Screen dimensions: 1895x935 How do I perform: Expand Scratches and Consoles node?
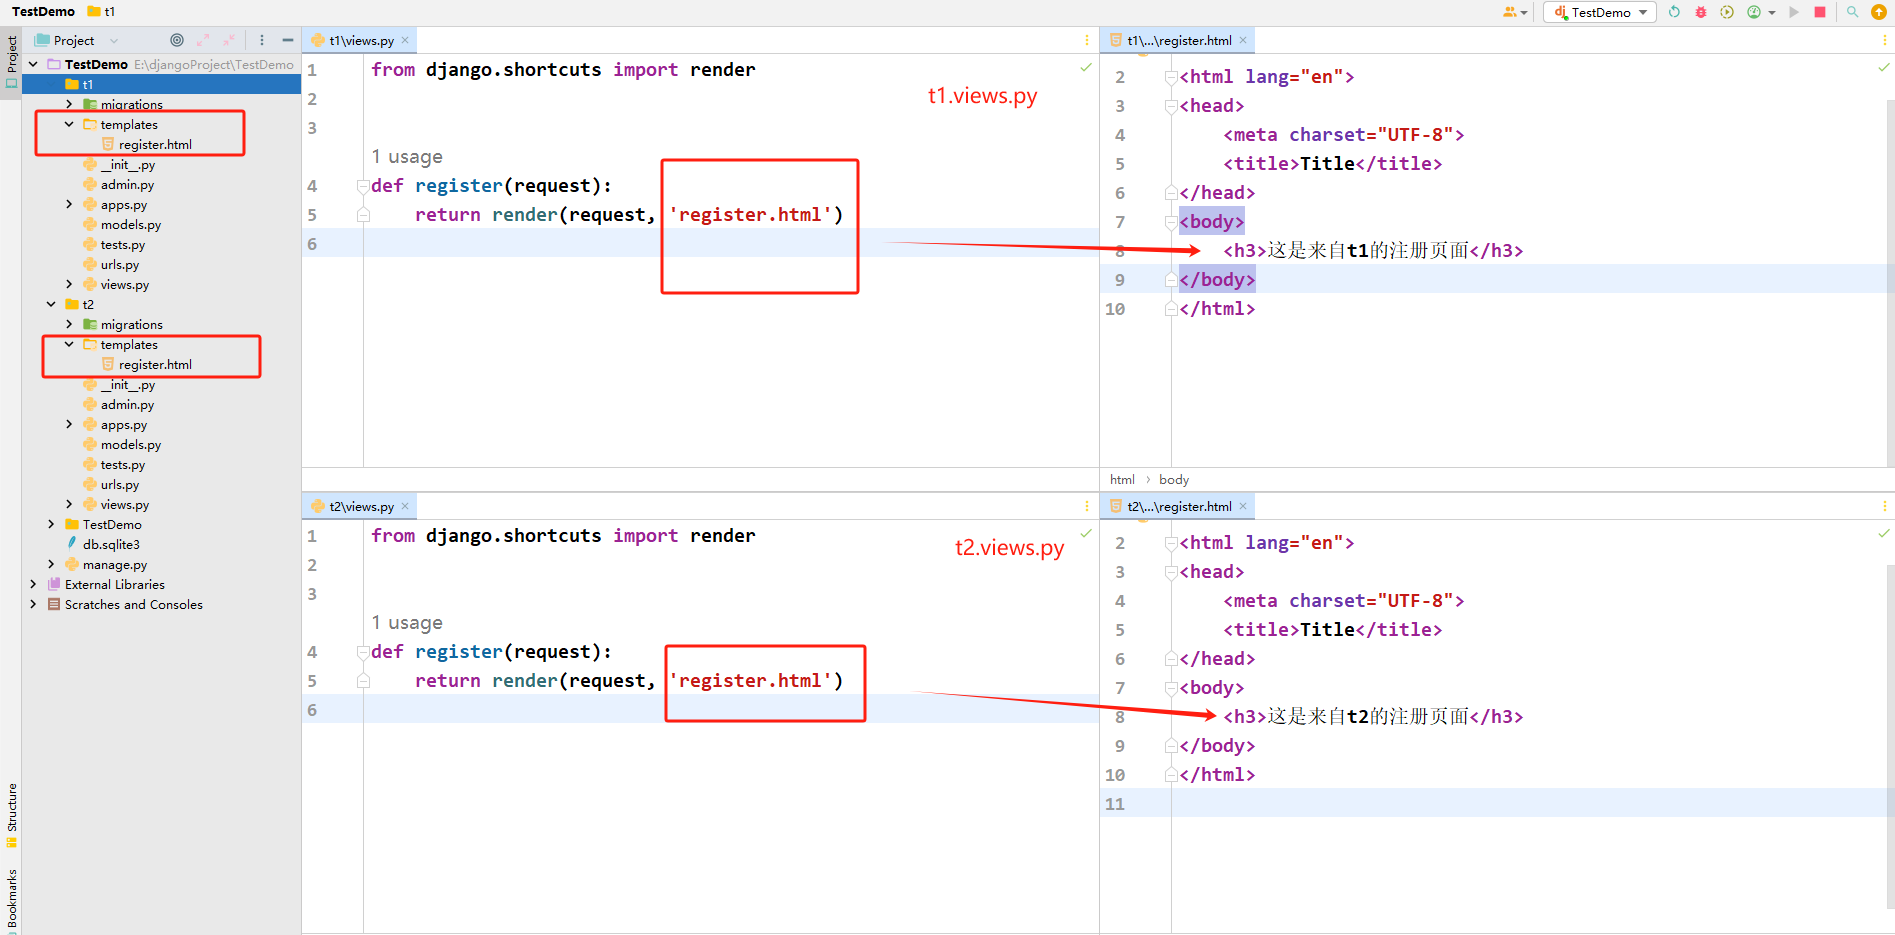[x=33, y=604]
